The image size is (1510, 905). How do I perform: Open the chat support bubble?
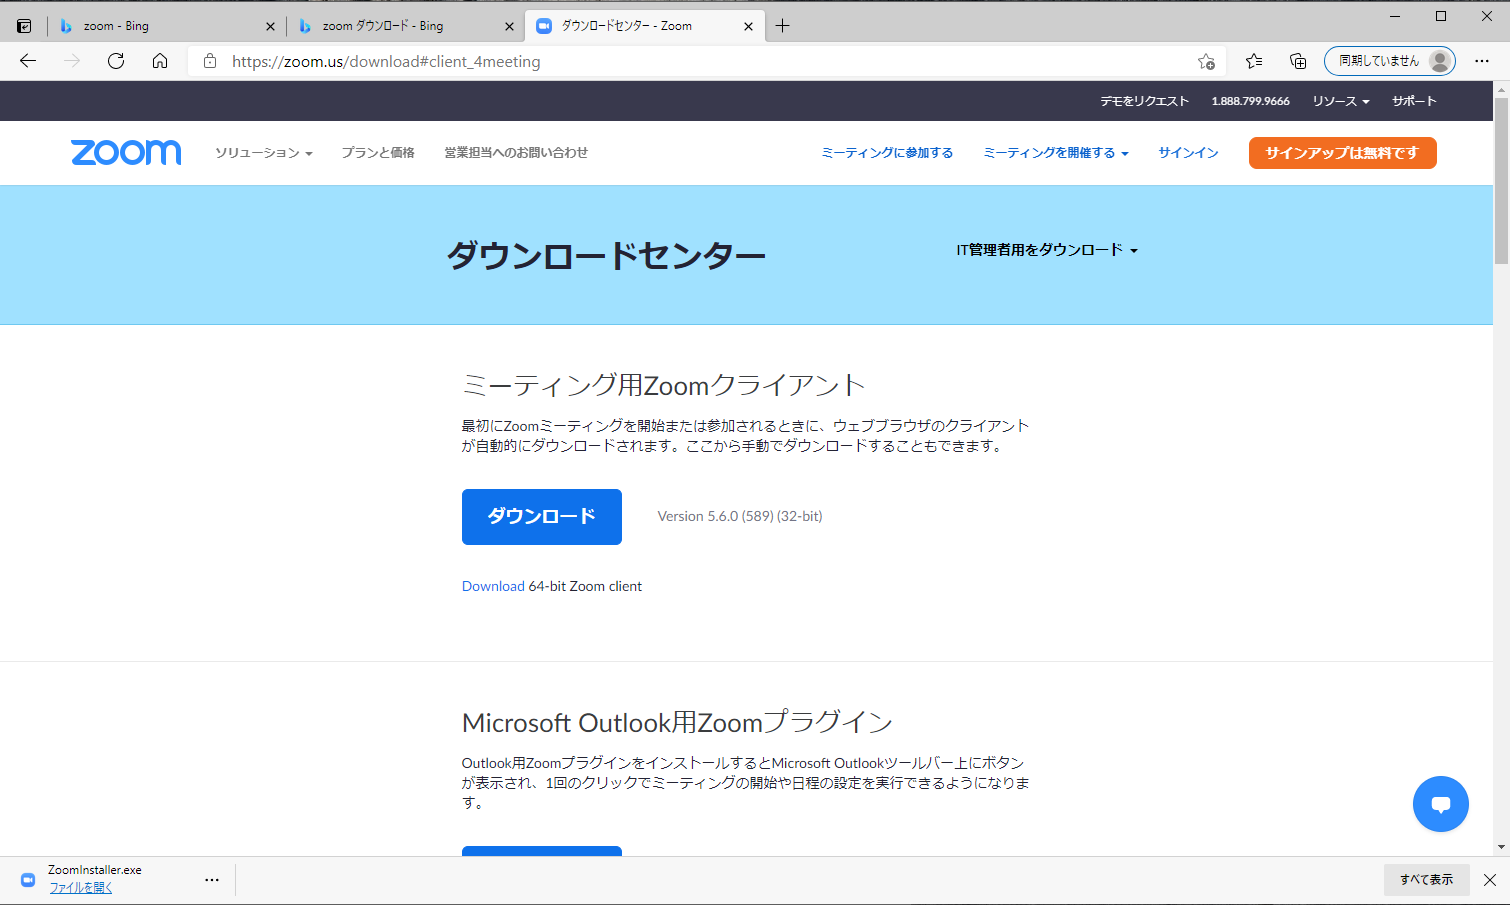coord(1441,804)
